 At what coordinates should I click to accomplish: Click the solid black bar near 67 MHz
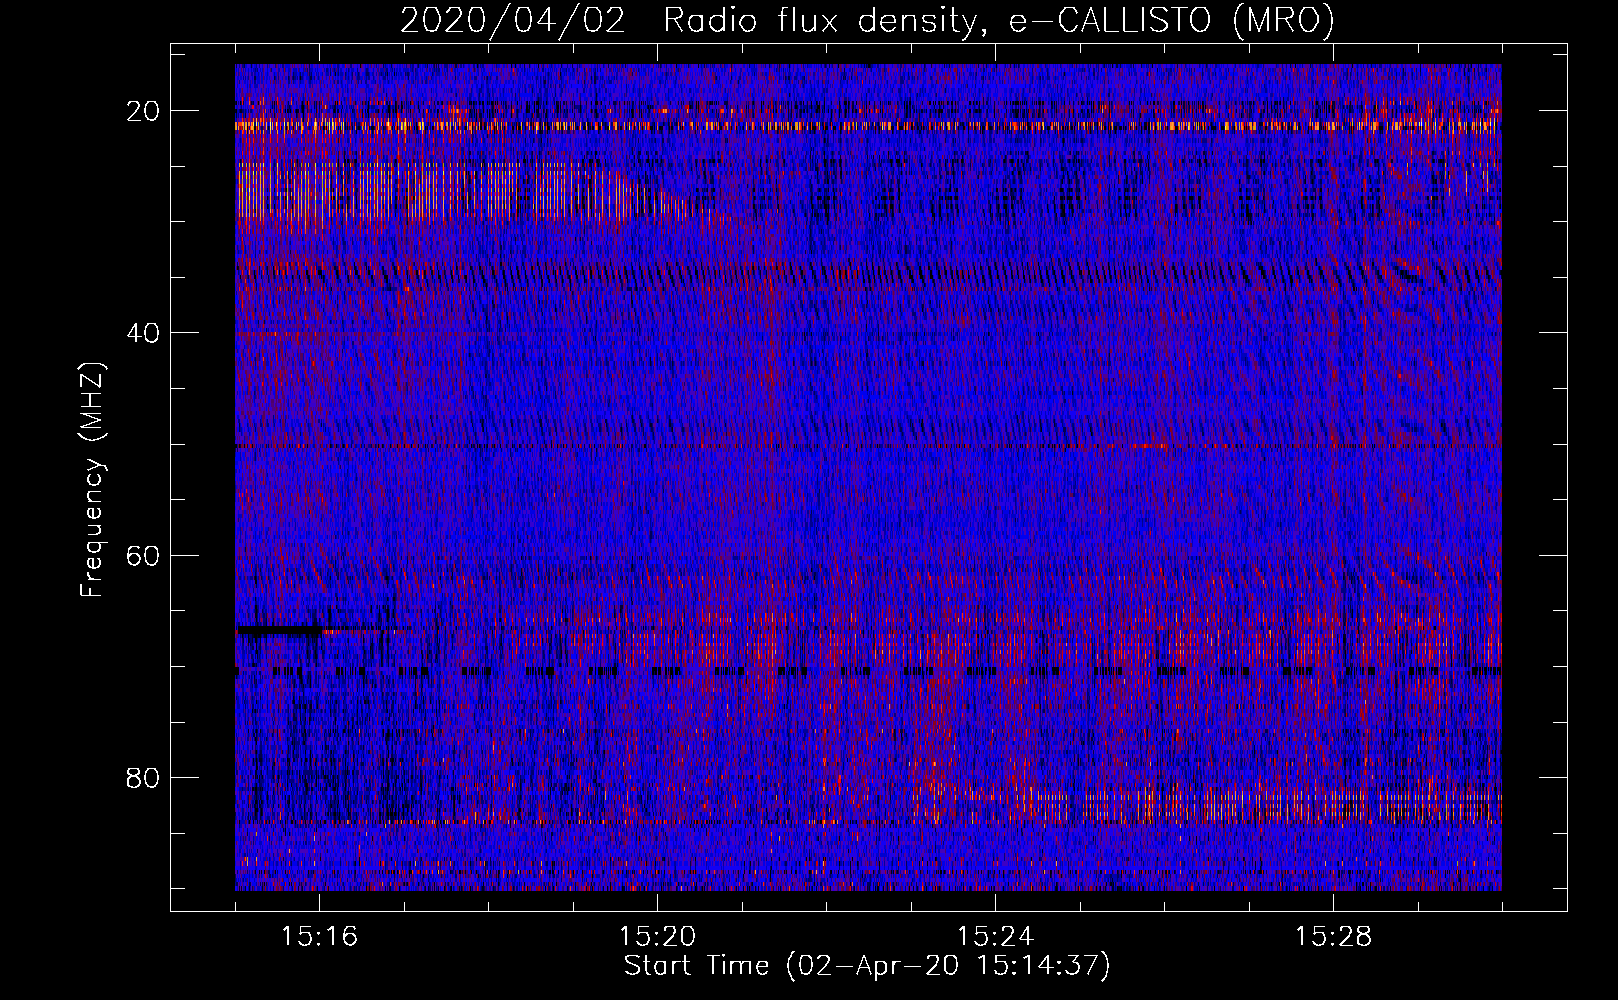[x=280, y=630]
